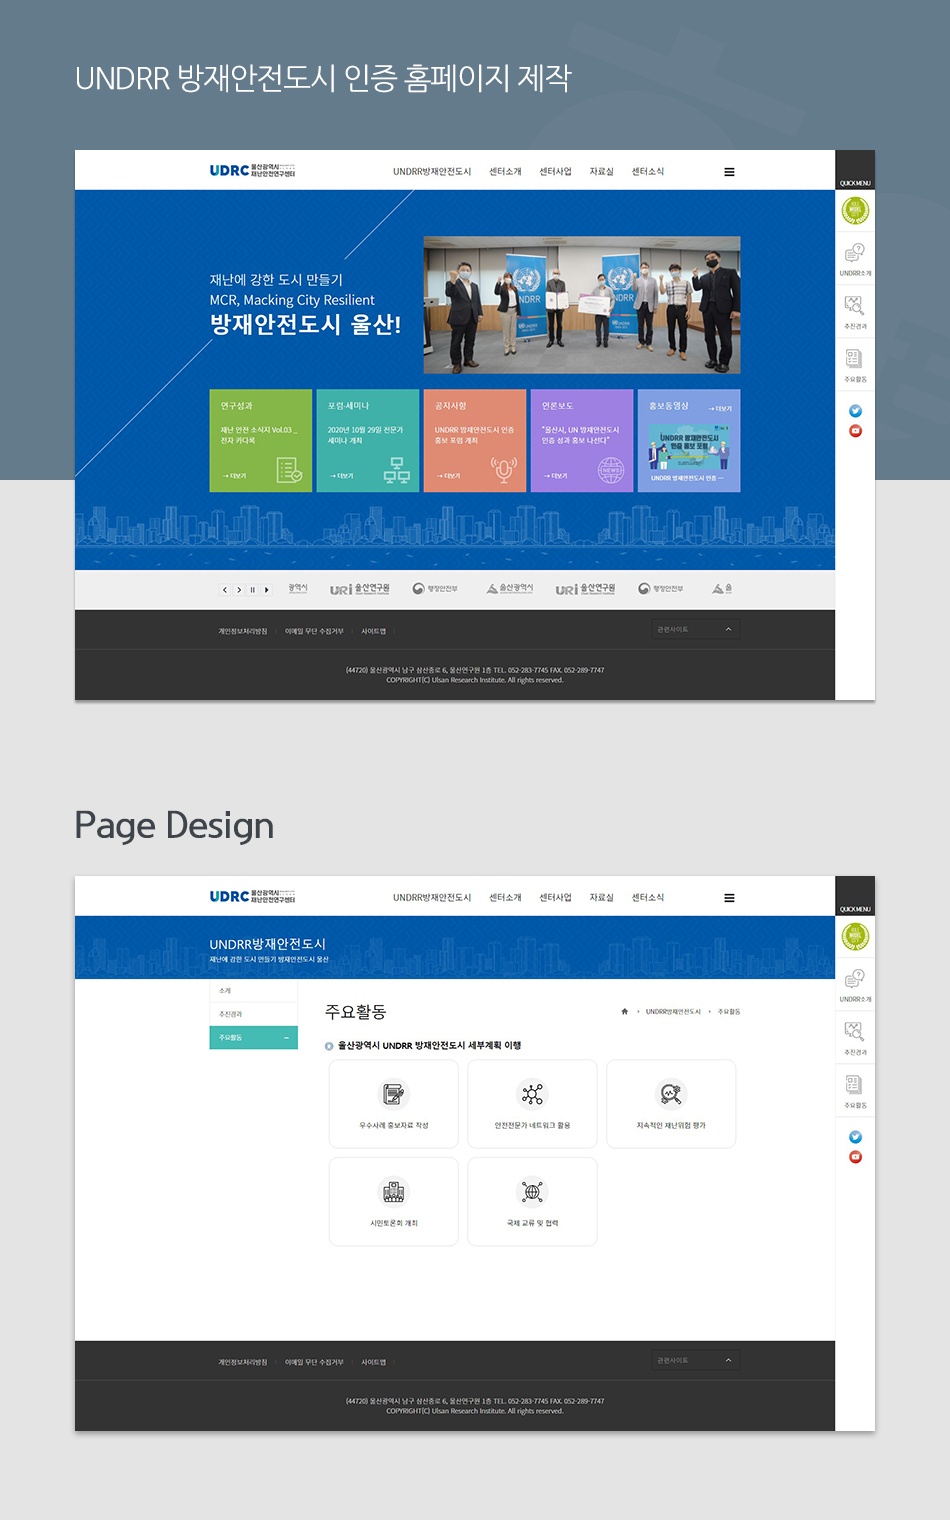This screenshot has height=1520, width=950.
Task: Click the 시민토론회 개최 building icon
Action: (394, 1192)
